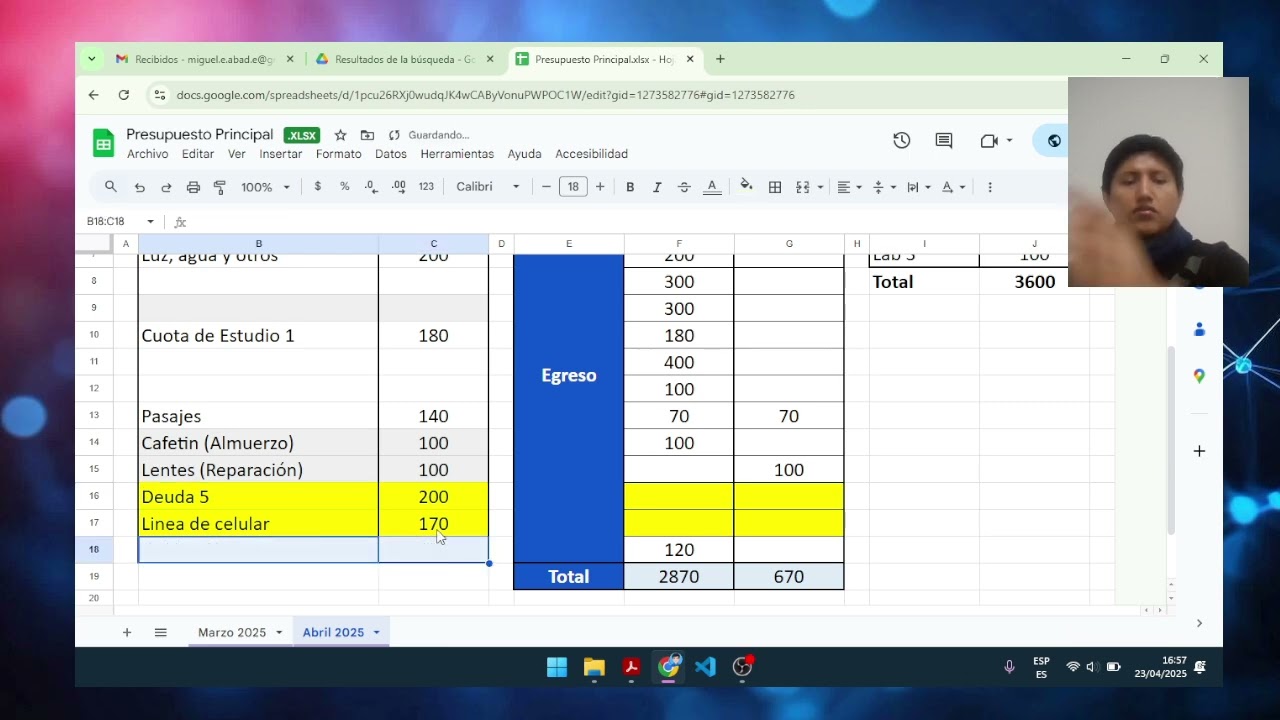Open the Archivo menu
Viewport: 1280px width, 720px height.
[147, 154]
